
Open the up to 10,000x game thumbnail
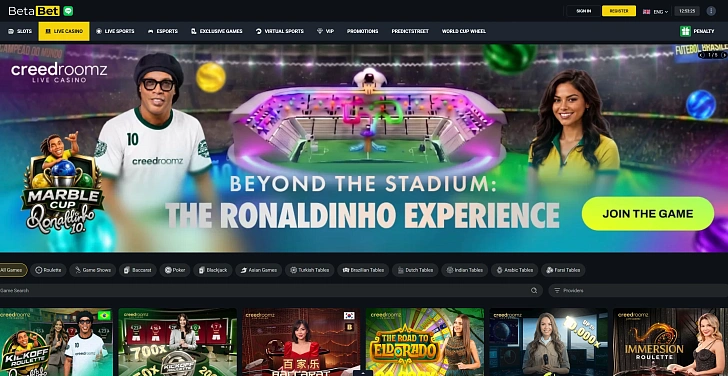coord(548,342)
